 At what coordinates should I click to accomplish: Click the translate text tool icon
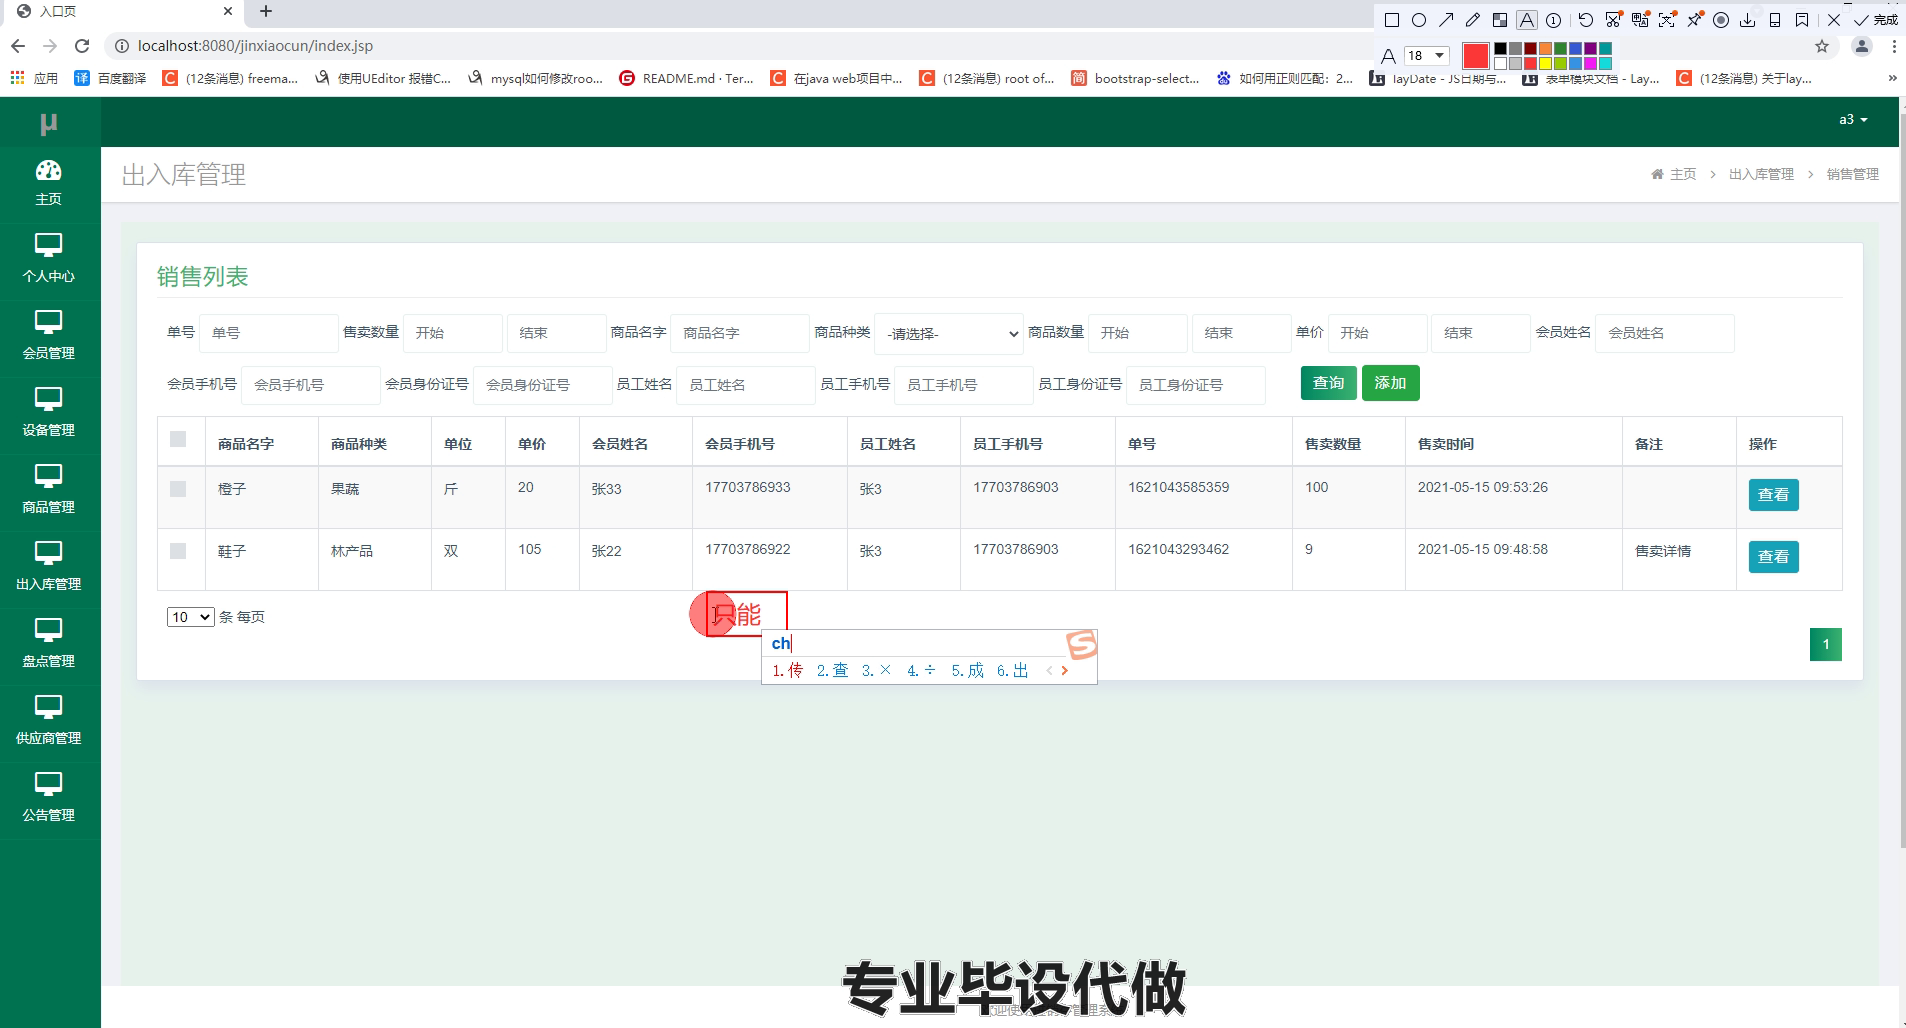1640,20
